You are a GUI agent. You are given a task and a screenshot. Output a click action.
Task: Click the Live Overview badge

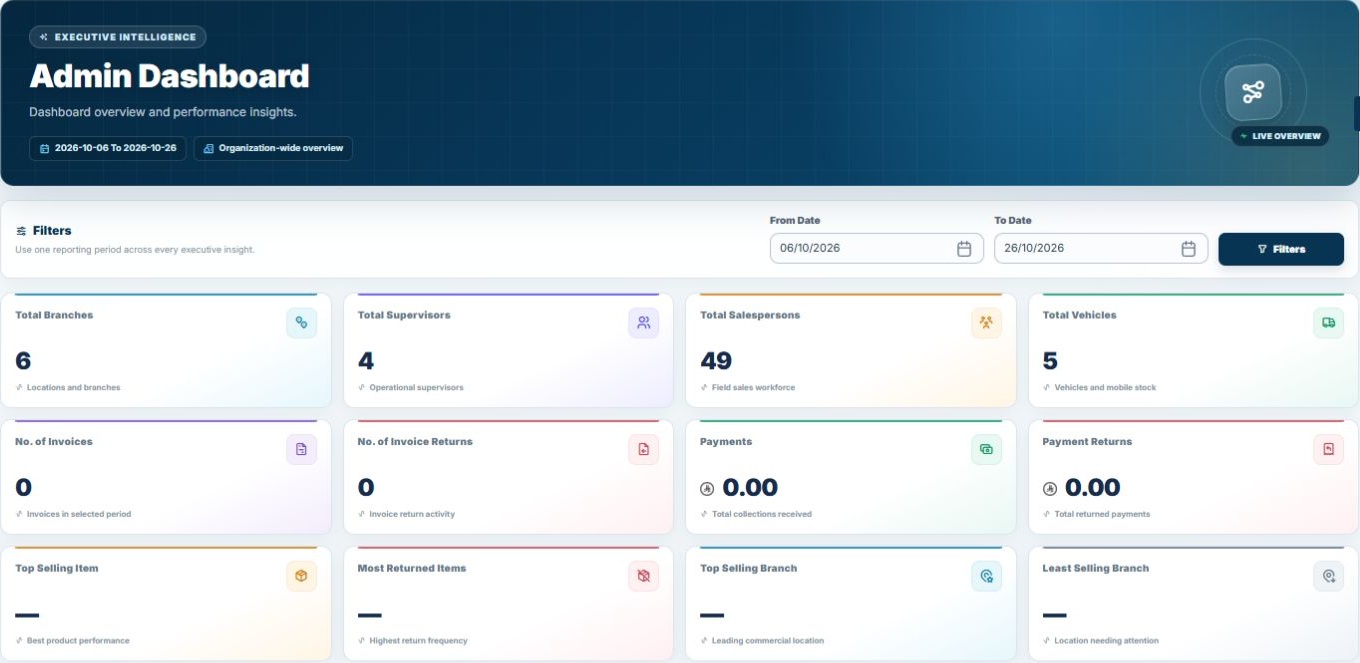point(1280,136)
